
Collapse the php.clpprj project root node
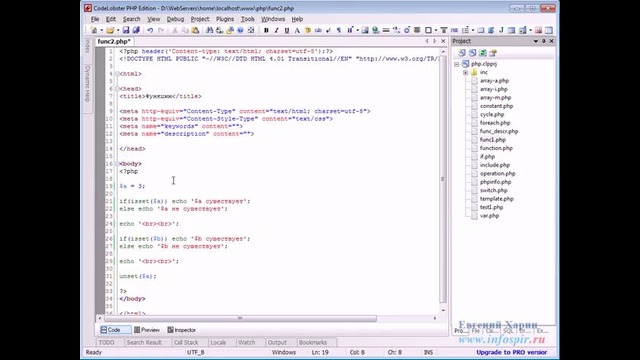(457, 64)
